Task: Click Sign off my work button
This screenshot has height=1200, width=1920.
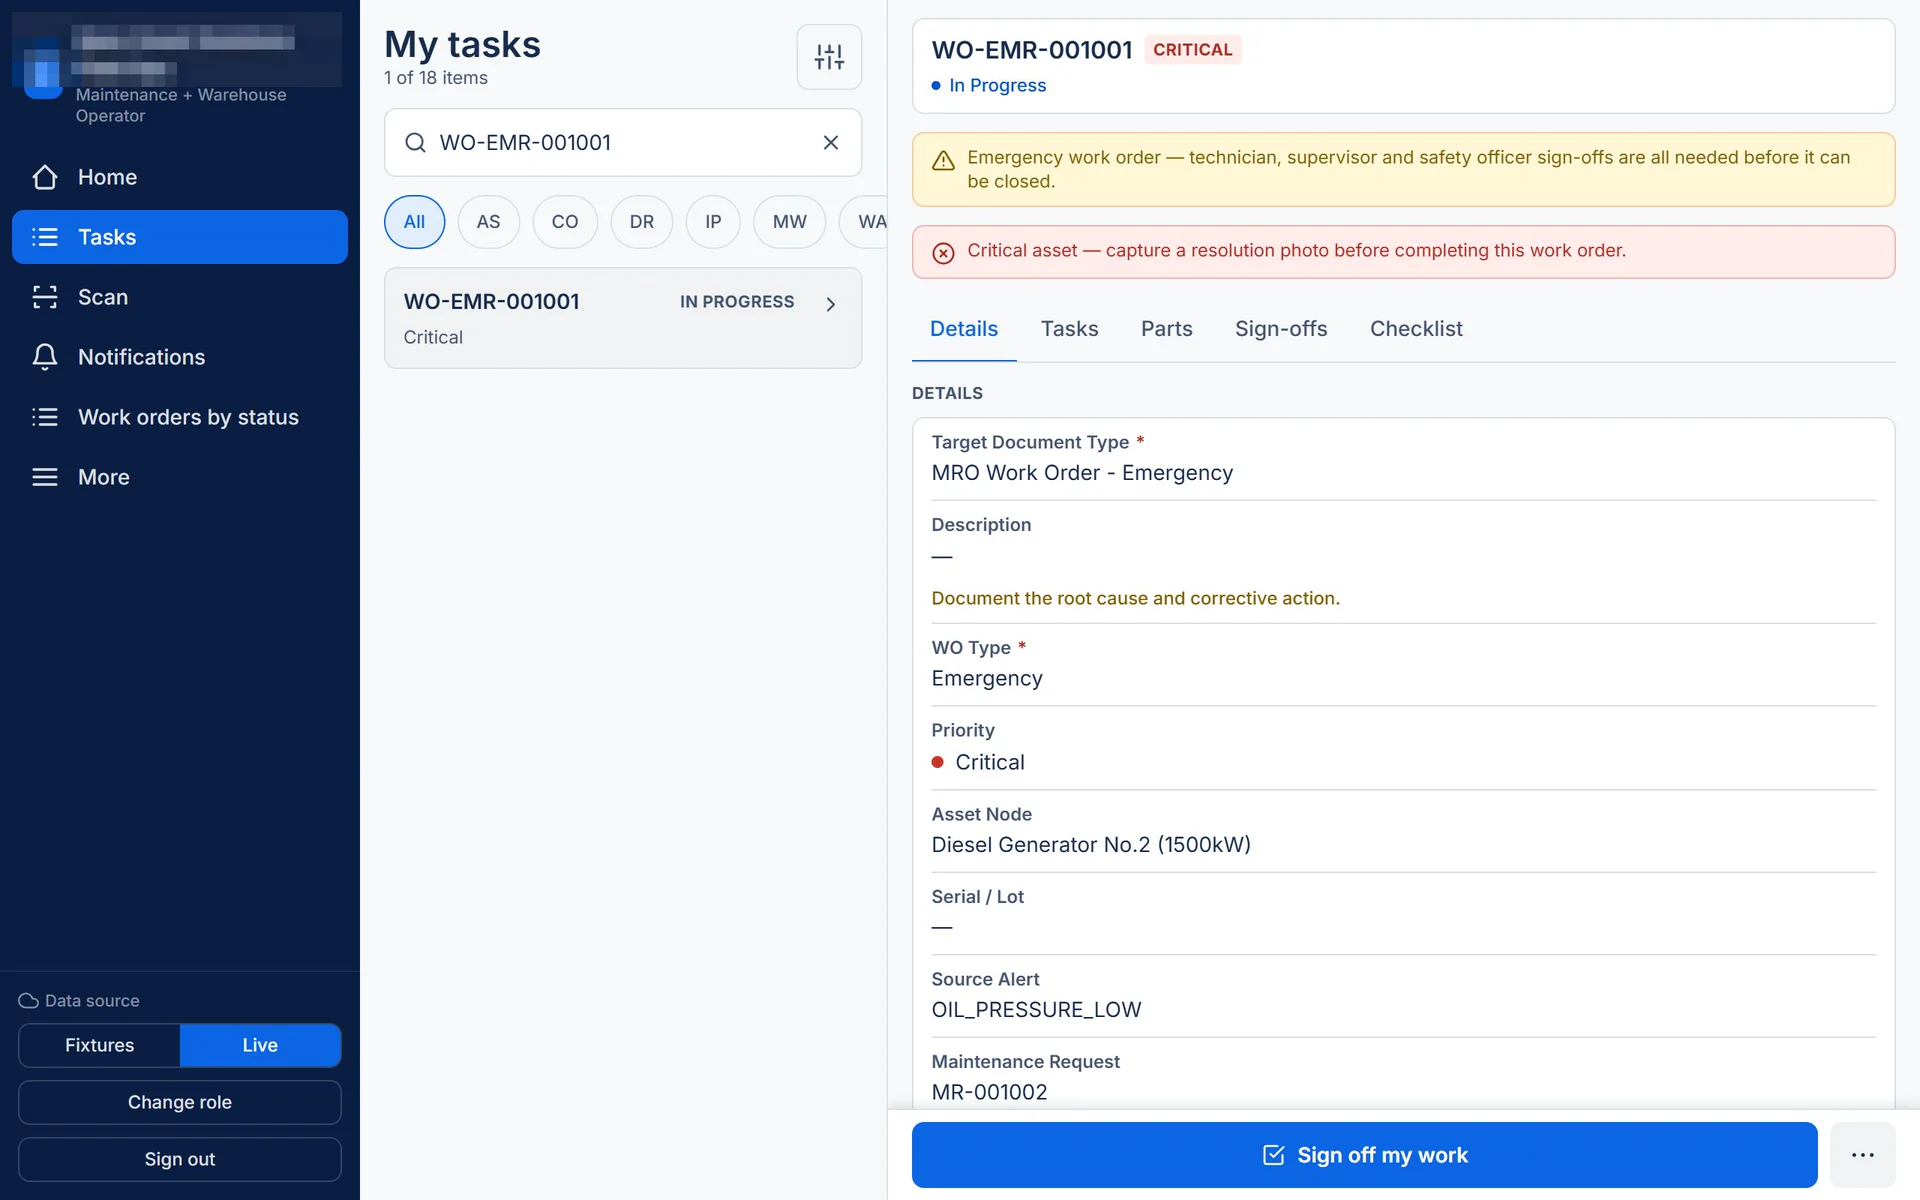Action: tap(1364, 1155)
